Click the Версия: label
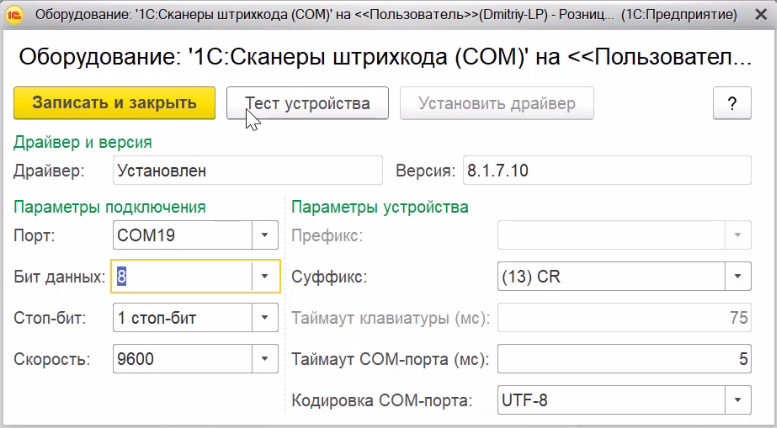777x428 pixels. pyautogui.click(x=426, y=171)
